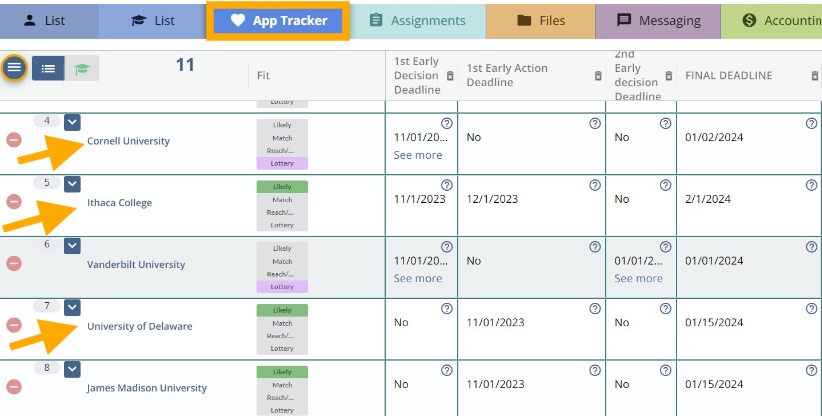Delete the 1st Early Action Deadline column
The image size is (822, 416).
(598, 76)
